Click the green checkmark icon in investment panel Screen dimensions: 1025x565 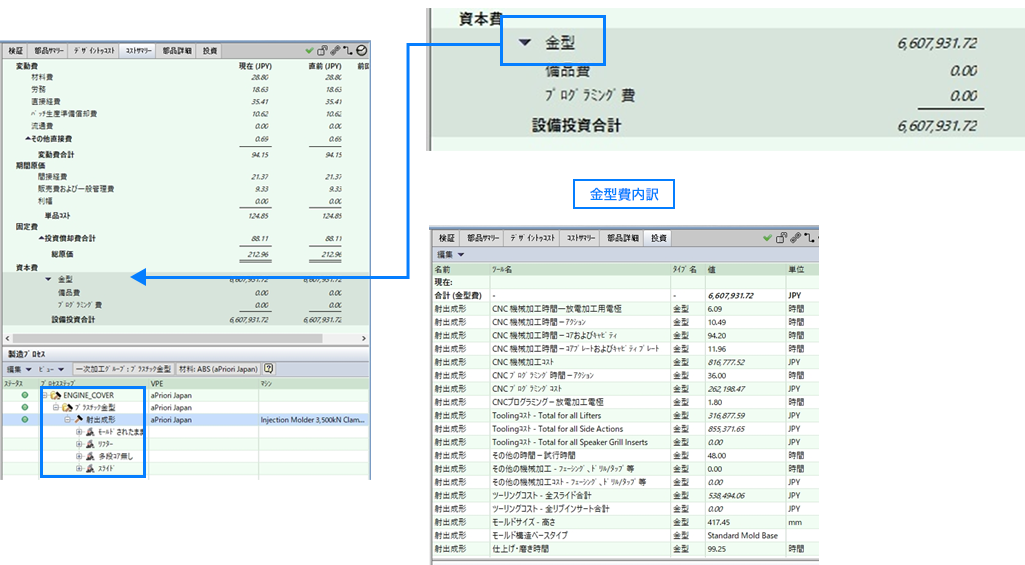click(x=767, y=238)
